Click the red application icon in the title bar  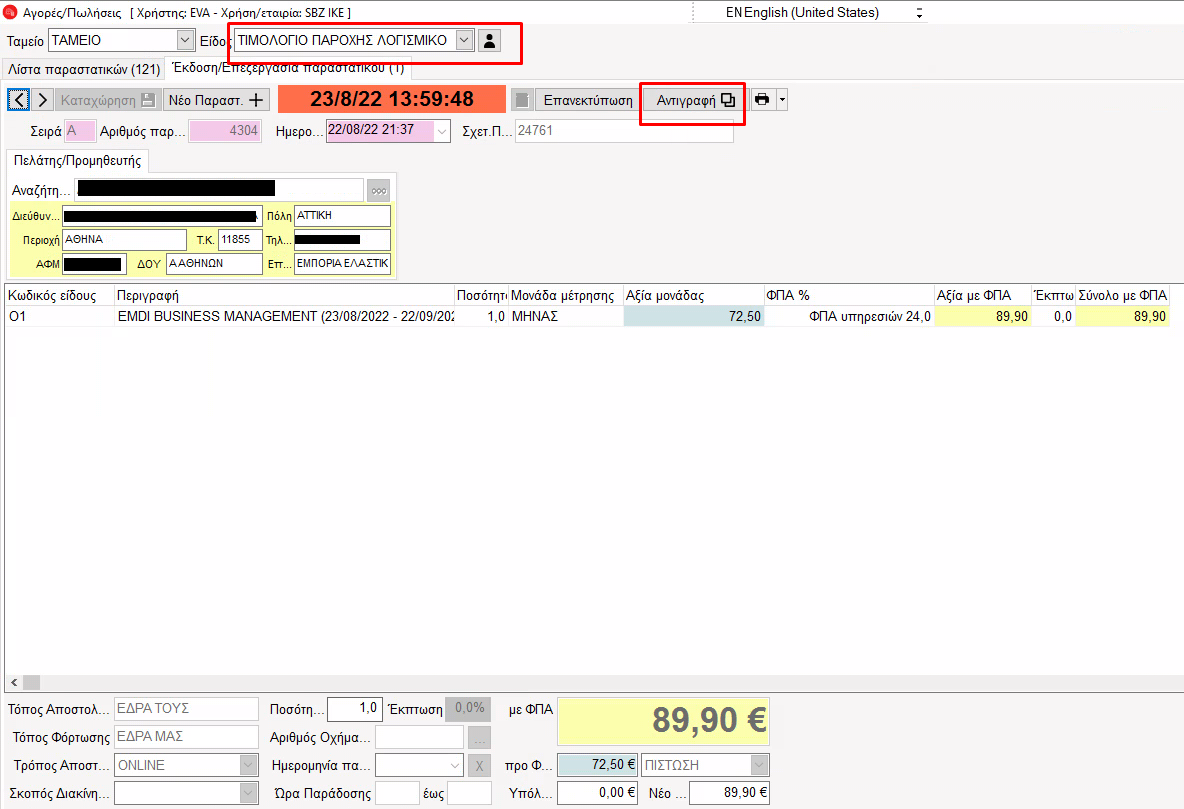tap(10, 12)
